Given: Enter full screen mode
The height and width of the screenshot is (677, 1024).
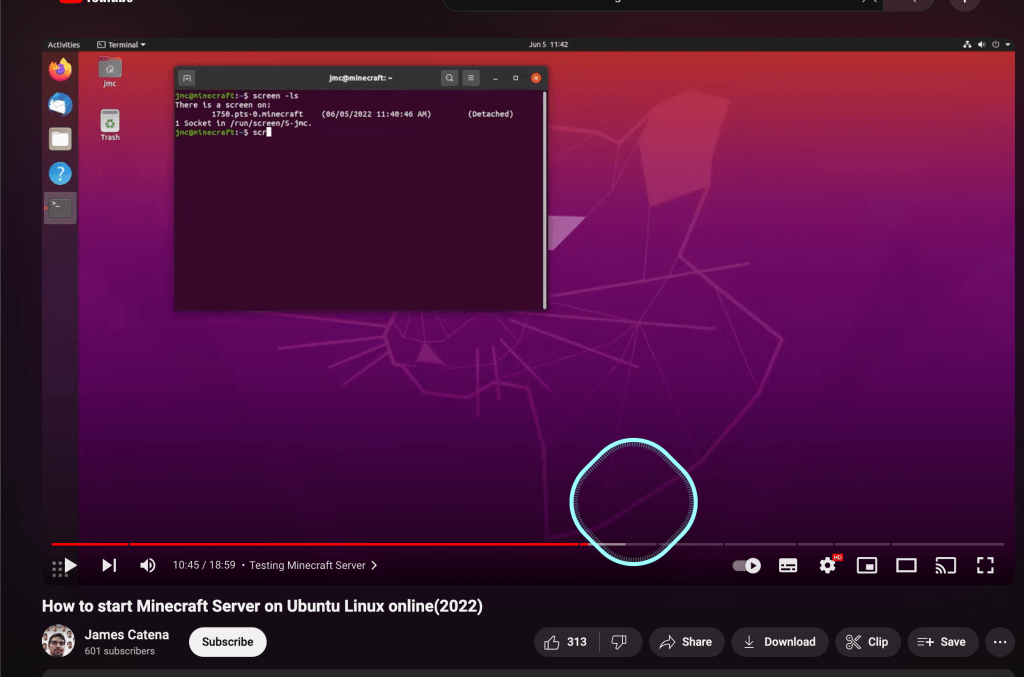Looking at the screenshot, I should pos(985,565).
